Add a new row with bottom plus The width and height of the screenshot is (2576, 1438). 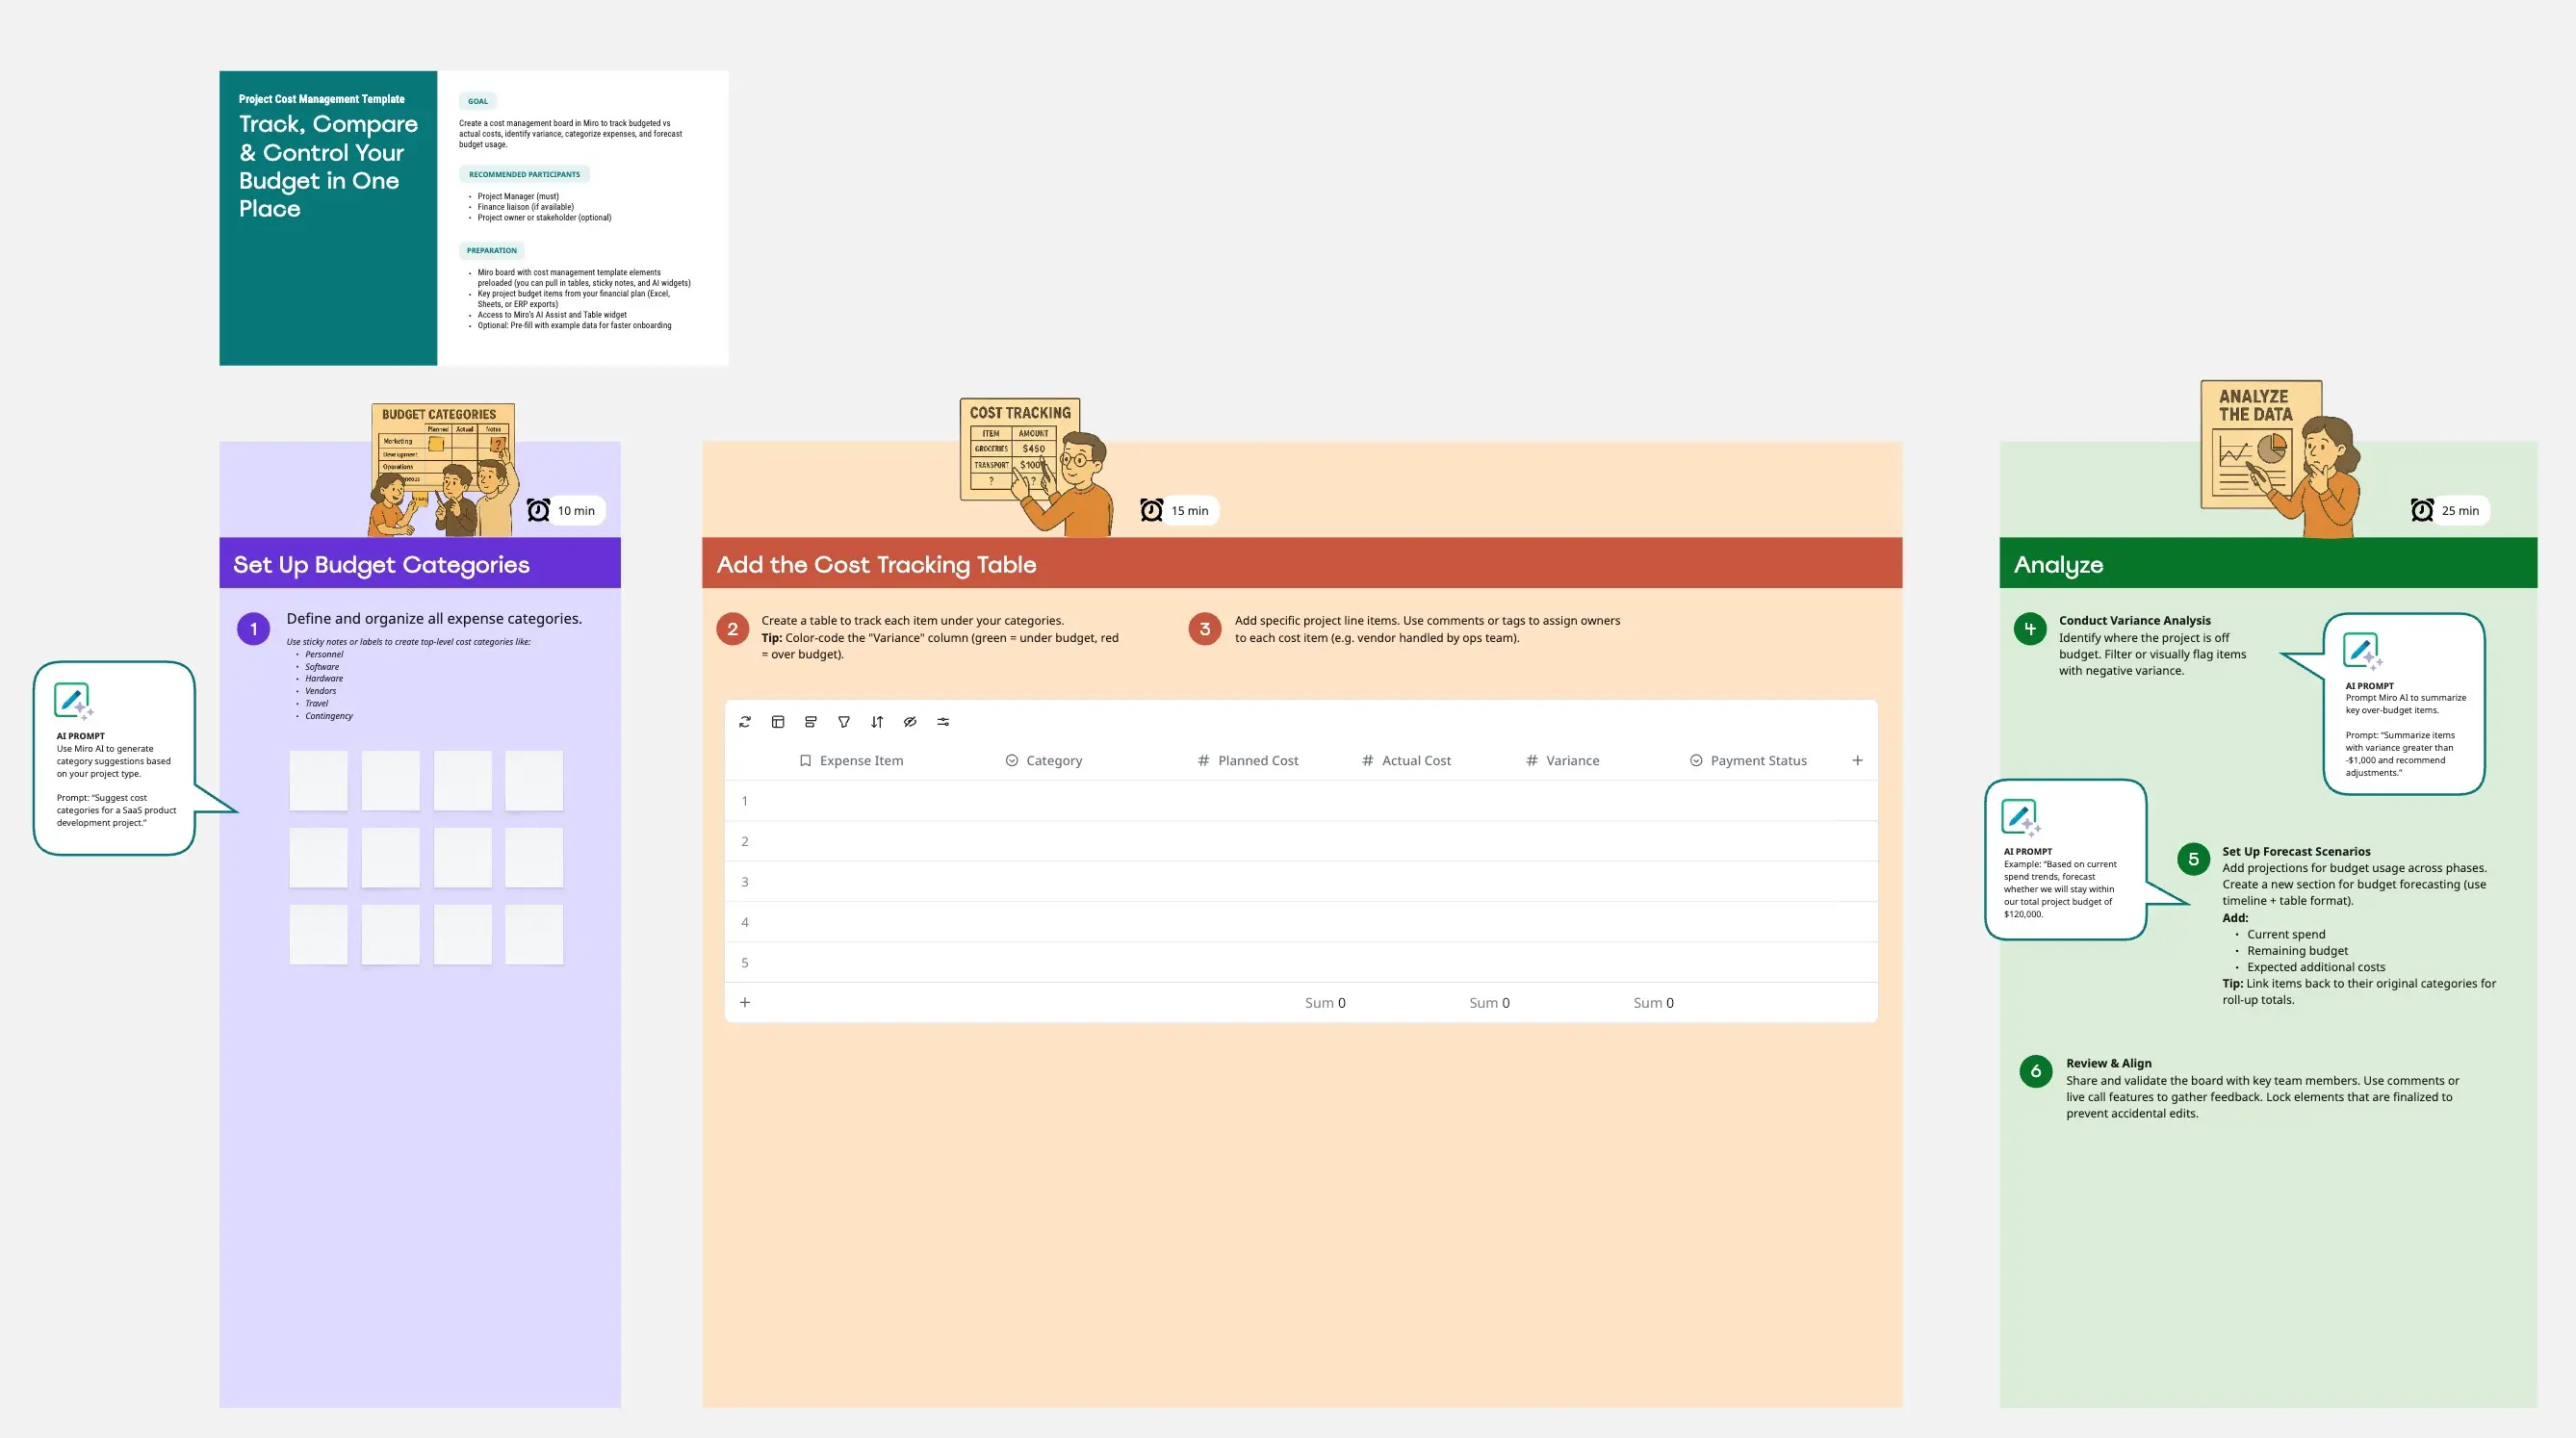tap(745, 1003)
